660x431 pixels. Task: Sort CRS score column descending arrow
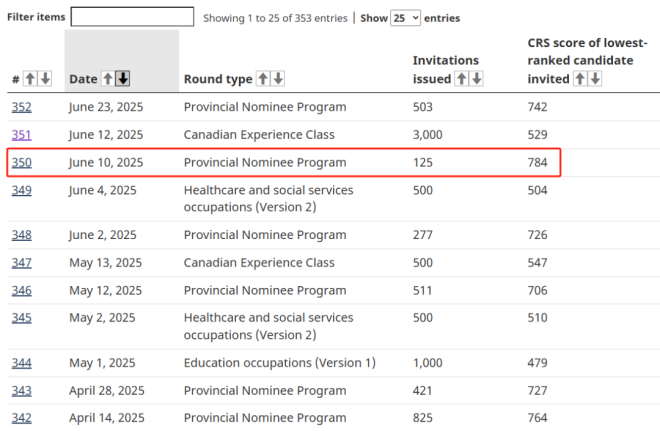pos(595,79)
